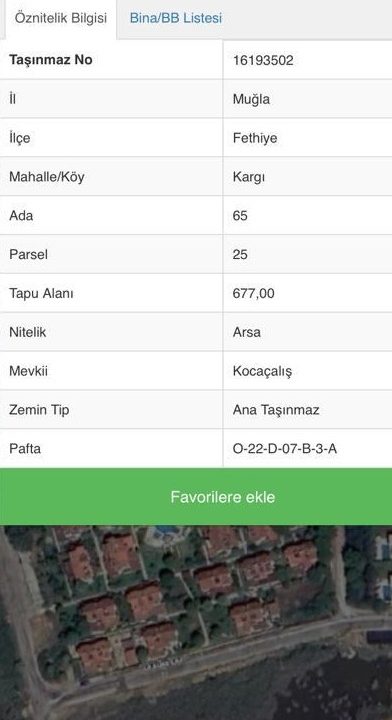
Task: Tap the Favorilere ekle button
Action: pyautogui.click(x=196, y=497)
